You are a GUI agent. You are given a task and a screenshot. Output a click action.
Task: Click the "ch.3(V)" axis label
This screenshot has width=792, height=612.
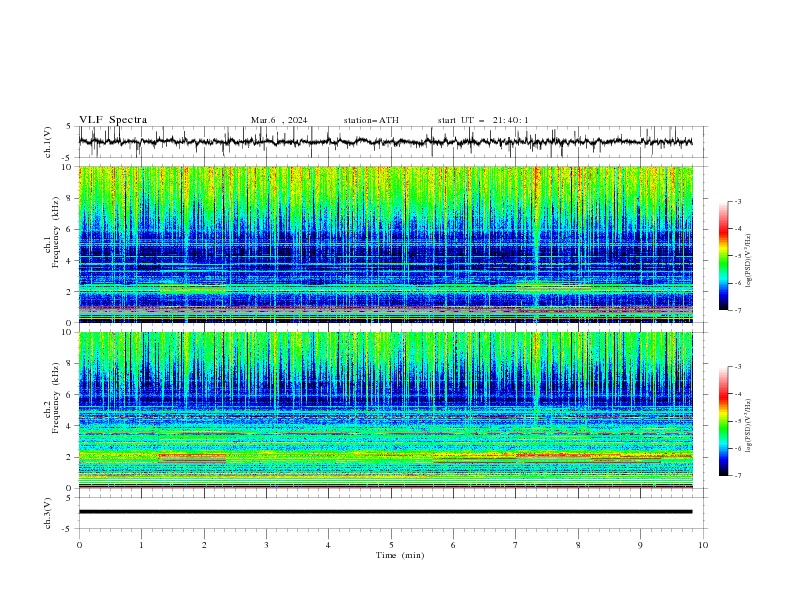click(48, 513)
